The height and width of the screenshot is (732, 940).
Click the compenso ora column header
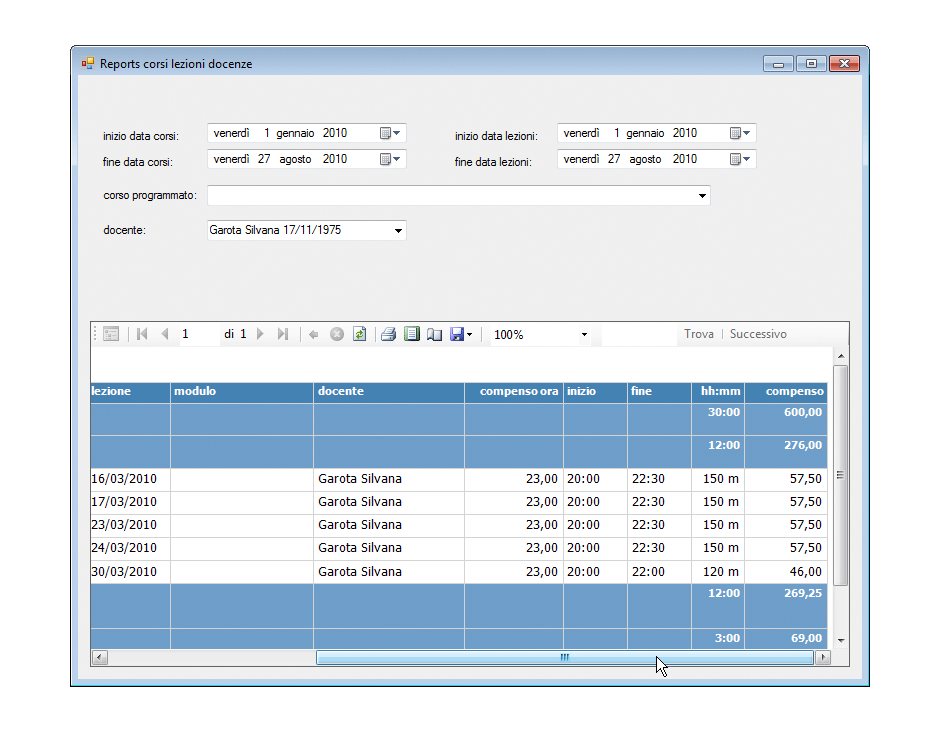(514, 391)
